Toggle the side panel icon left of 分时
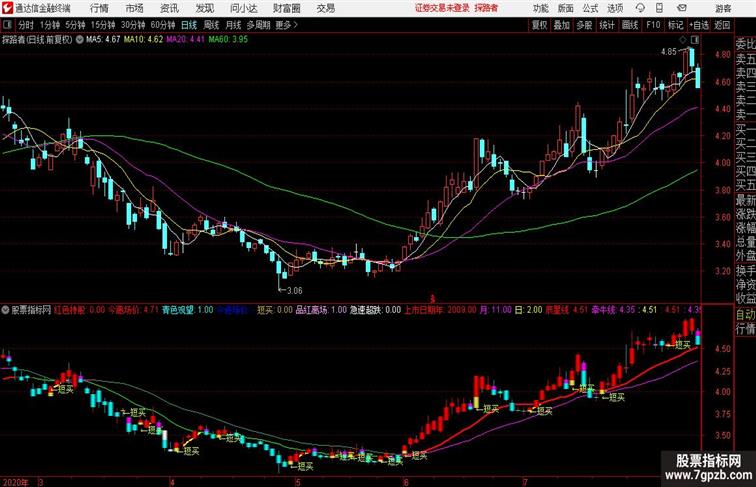 pos(7,25)
